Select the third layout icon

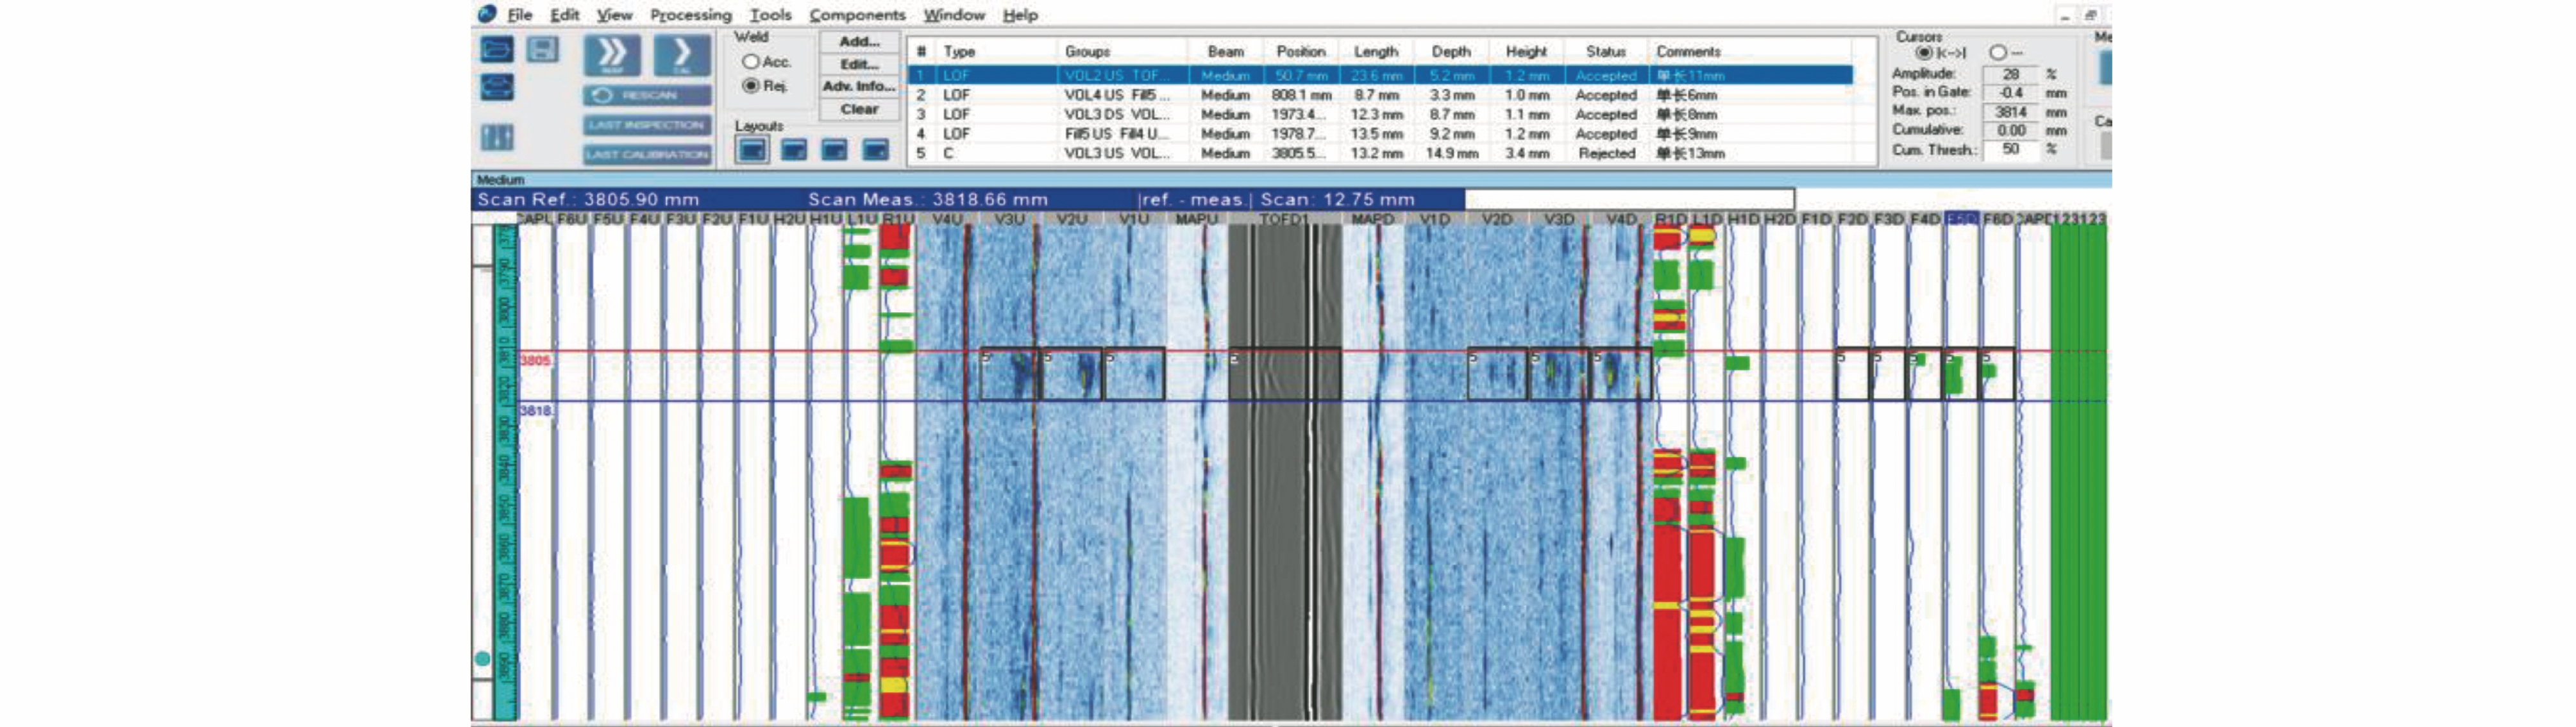coord(834,150)
